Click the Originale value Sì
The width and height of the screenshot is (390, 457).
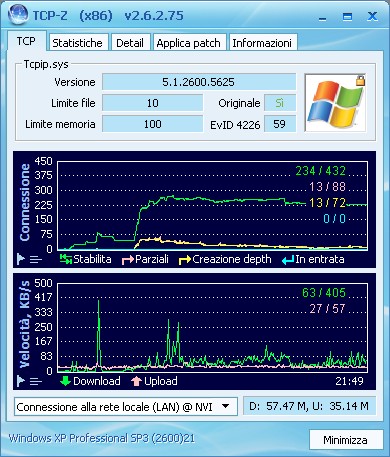(280, 103)
